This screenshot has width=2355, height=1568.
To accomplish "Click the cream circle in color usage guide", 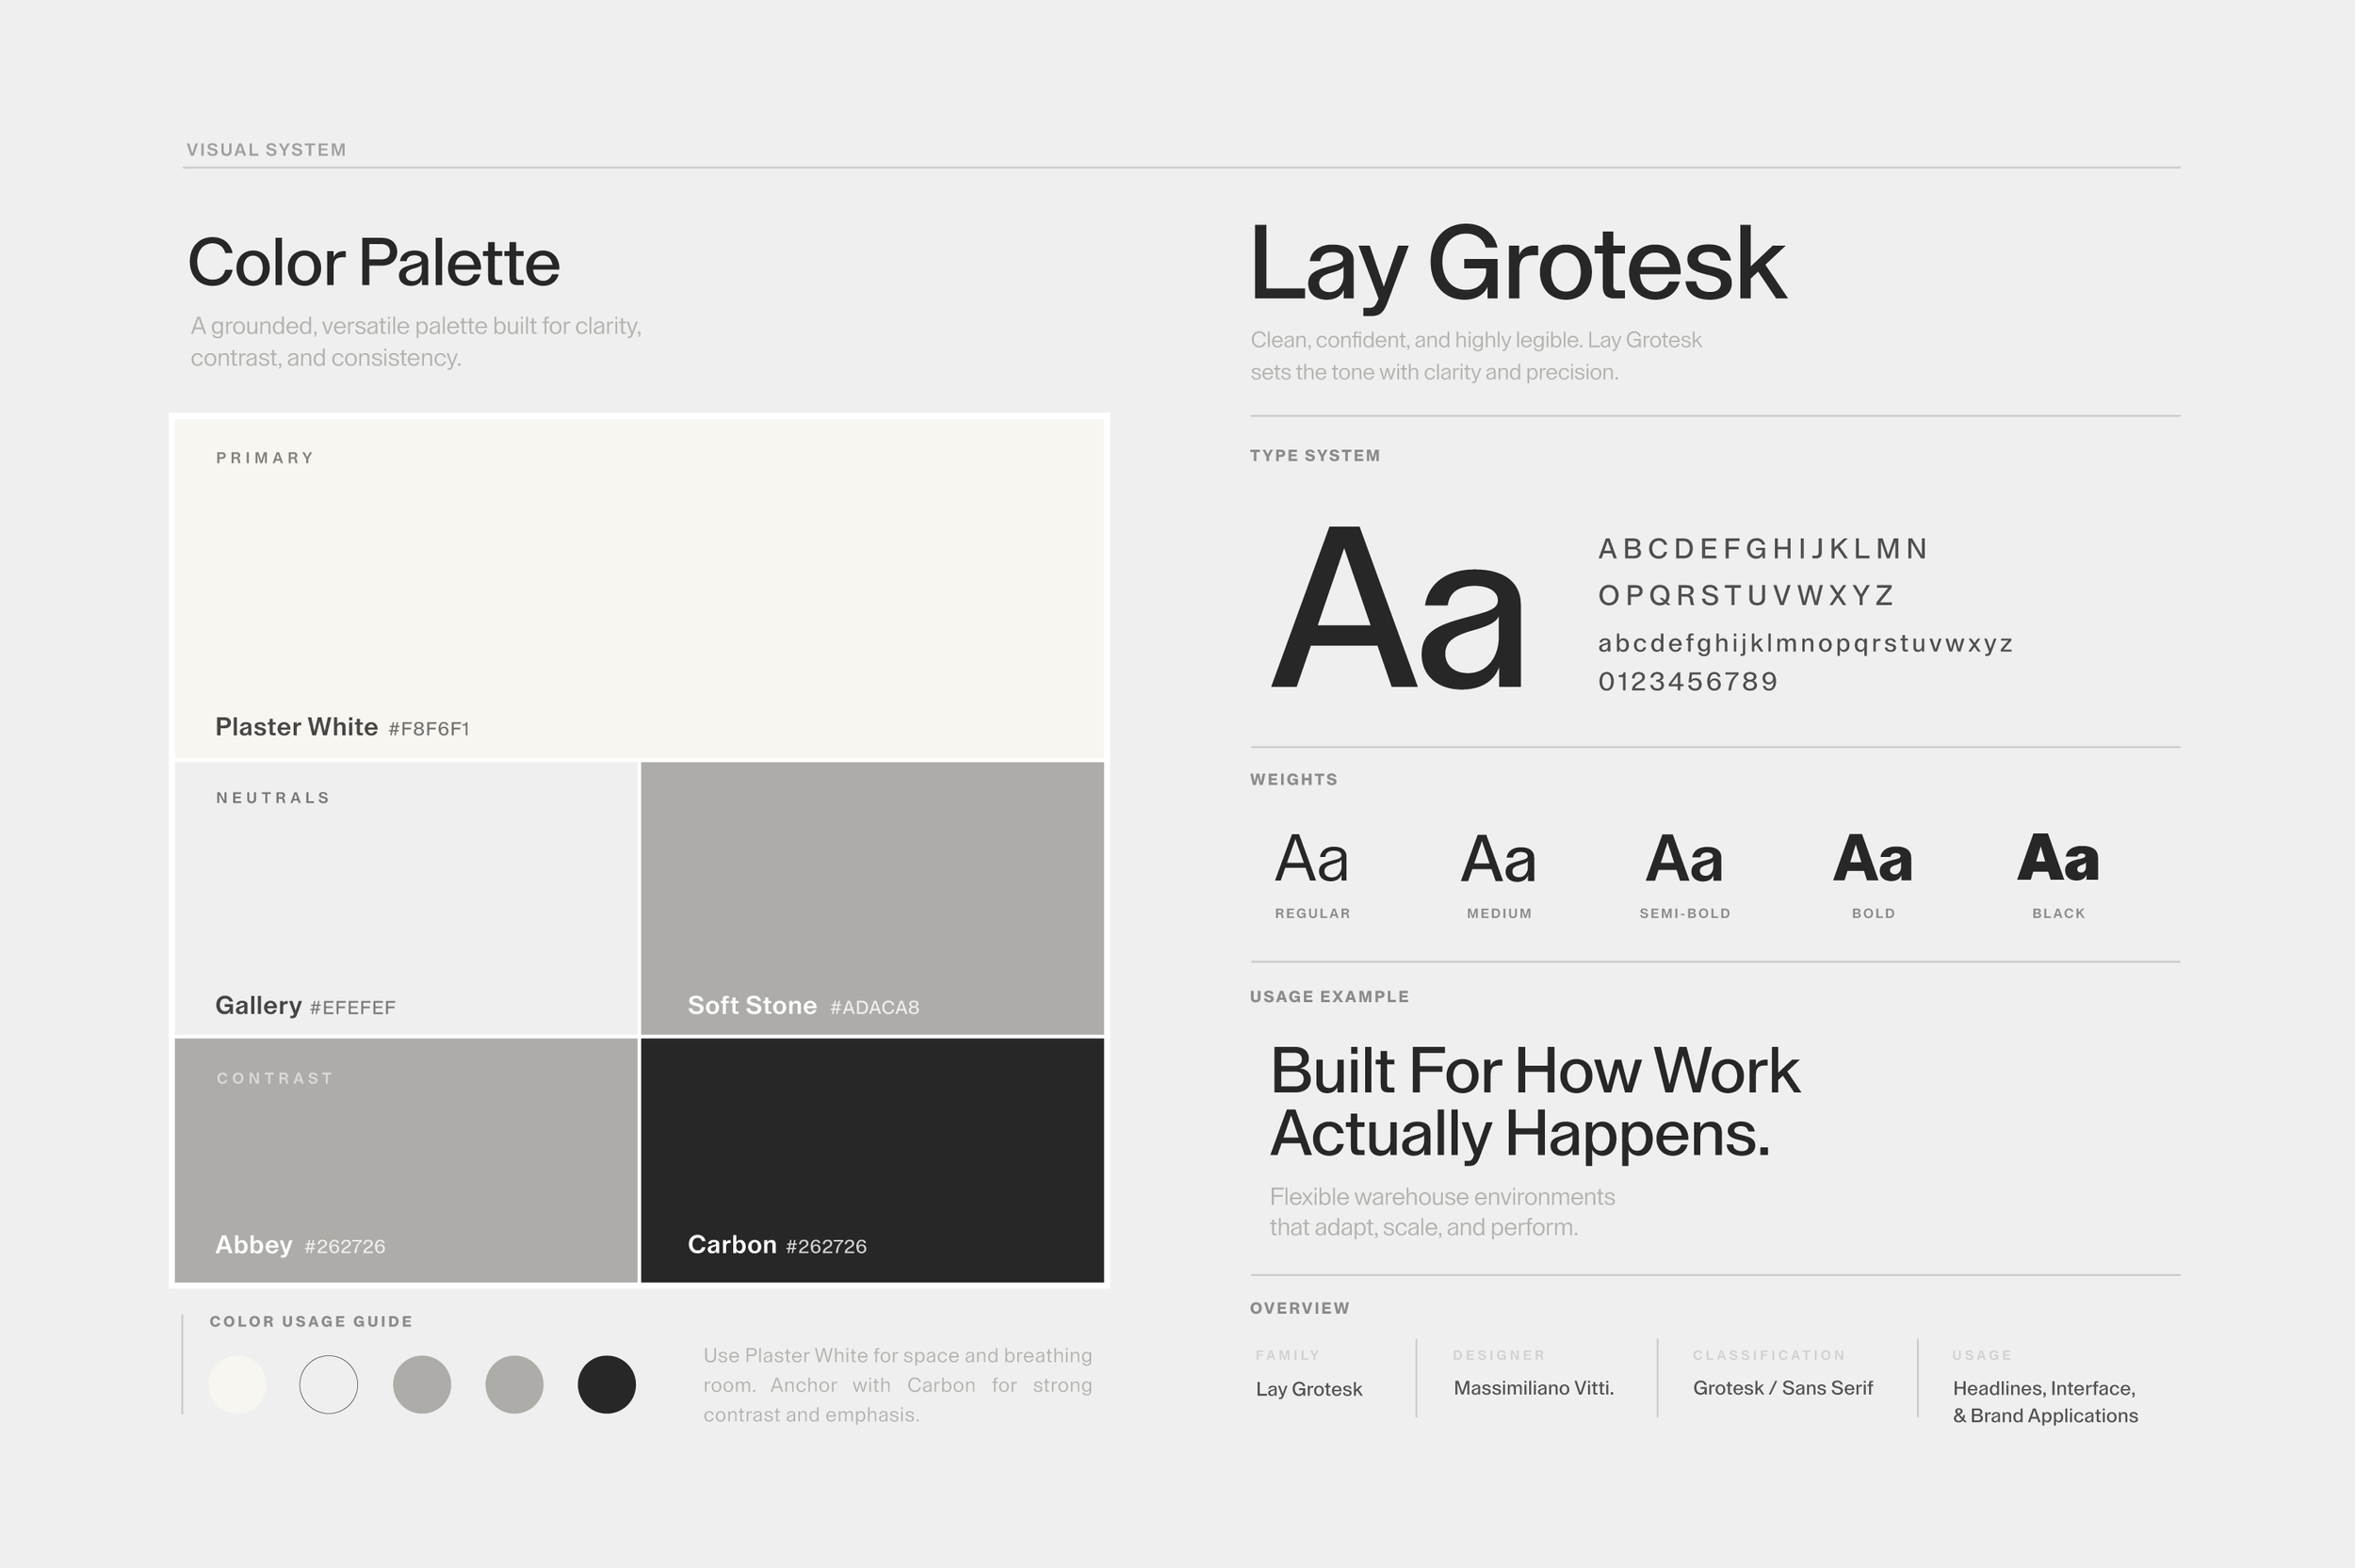I will 237,1384.
